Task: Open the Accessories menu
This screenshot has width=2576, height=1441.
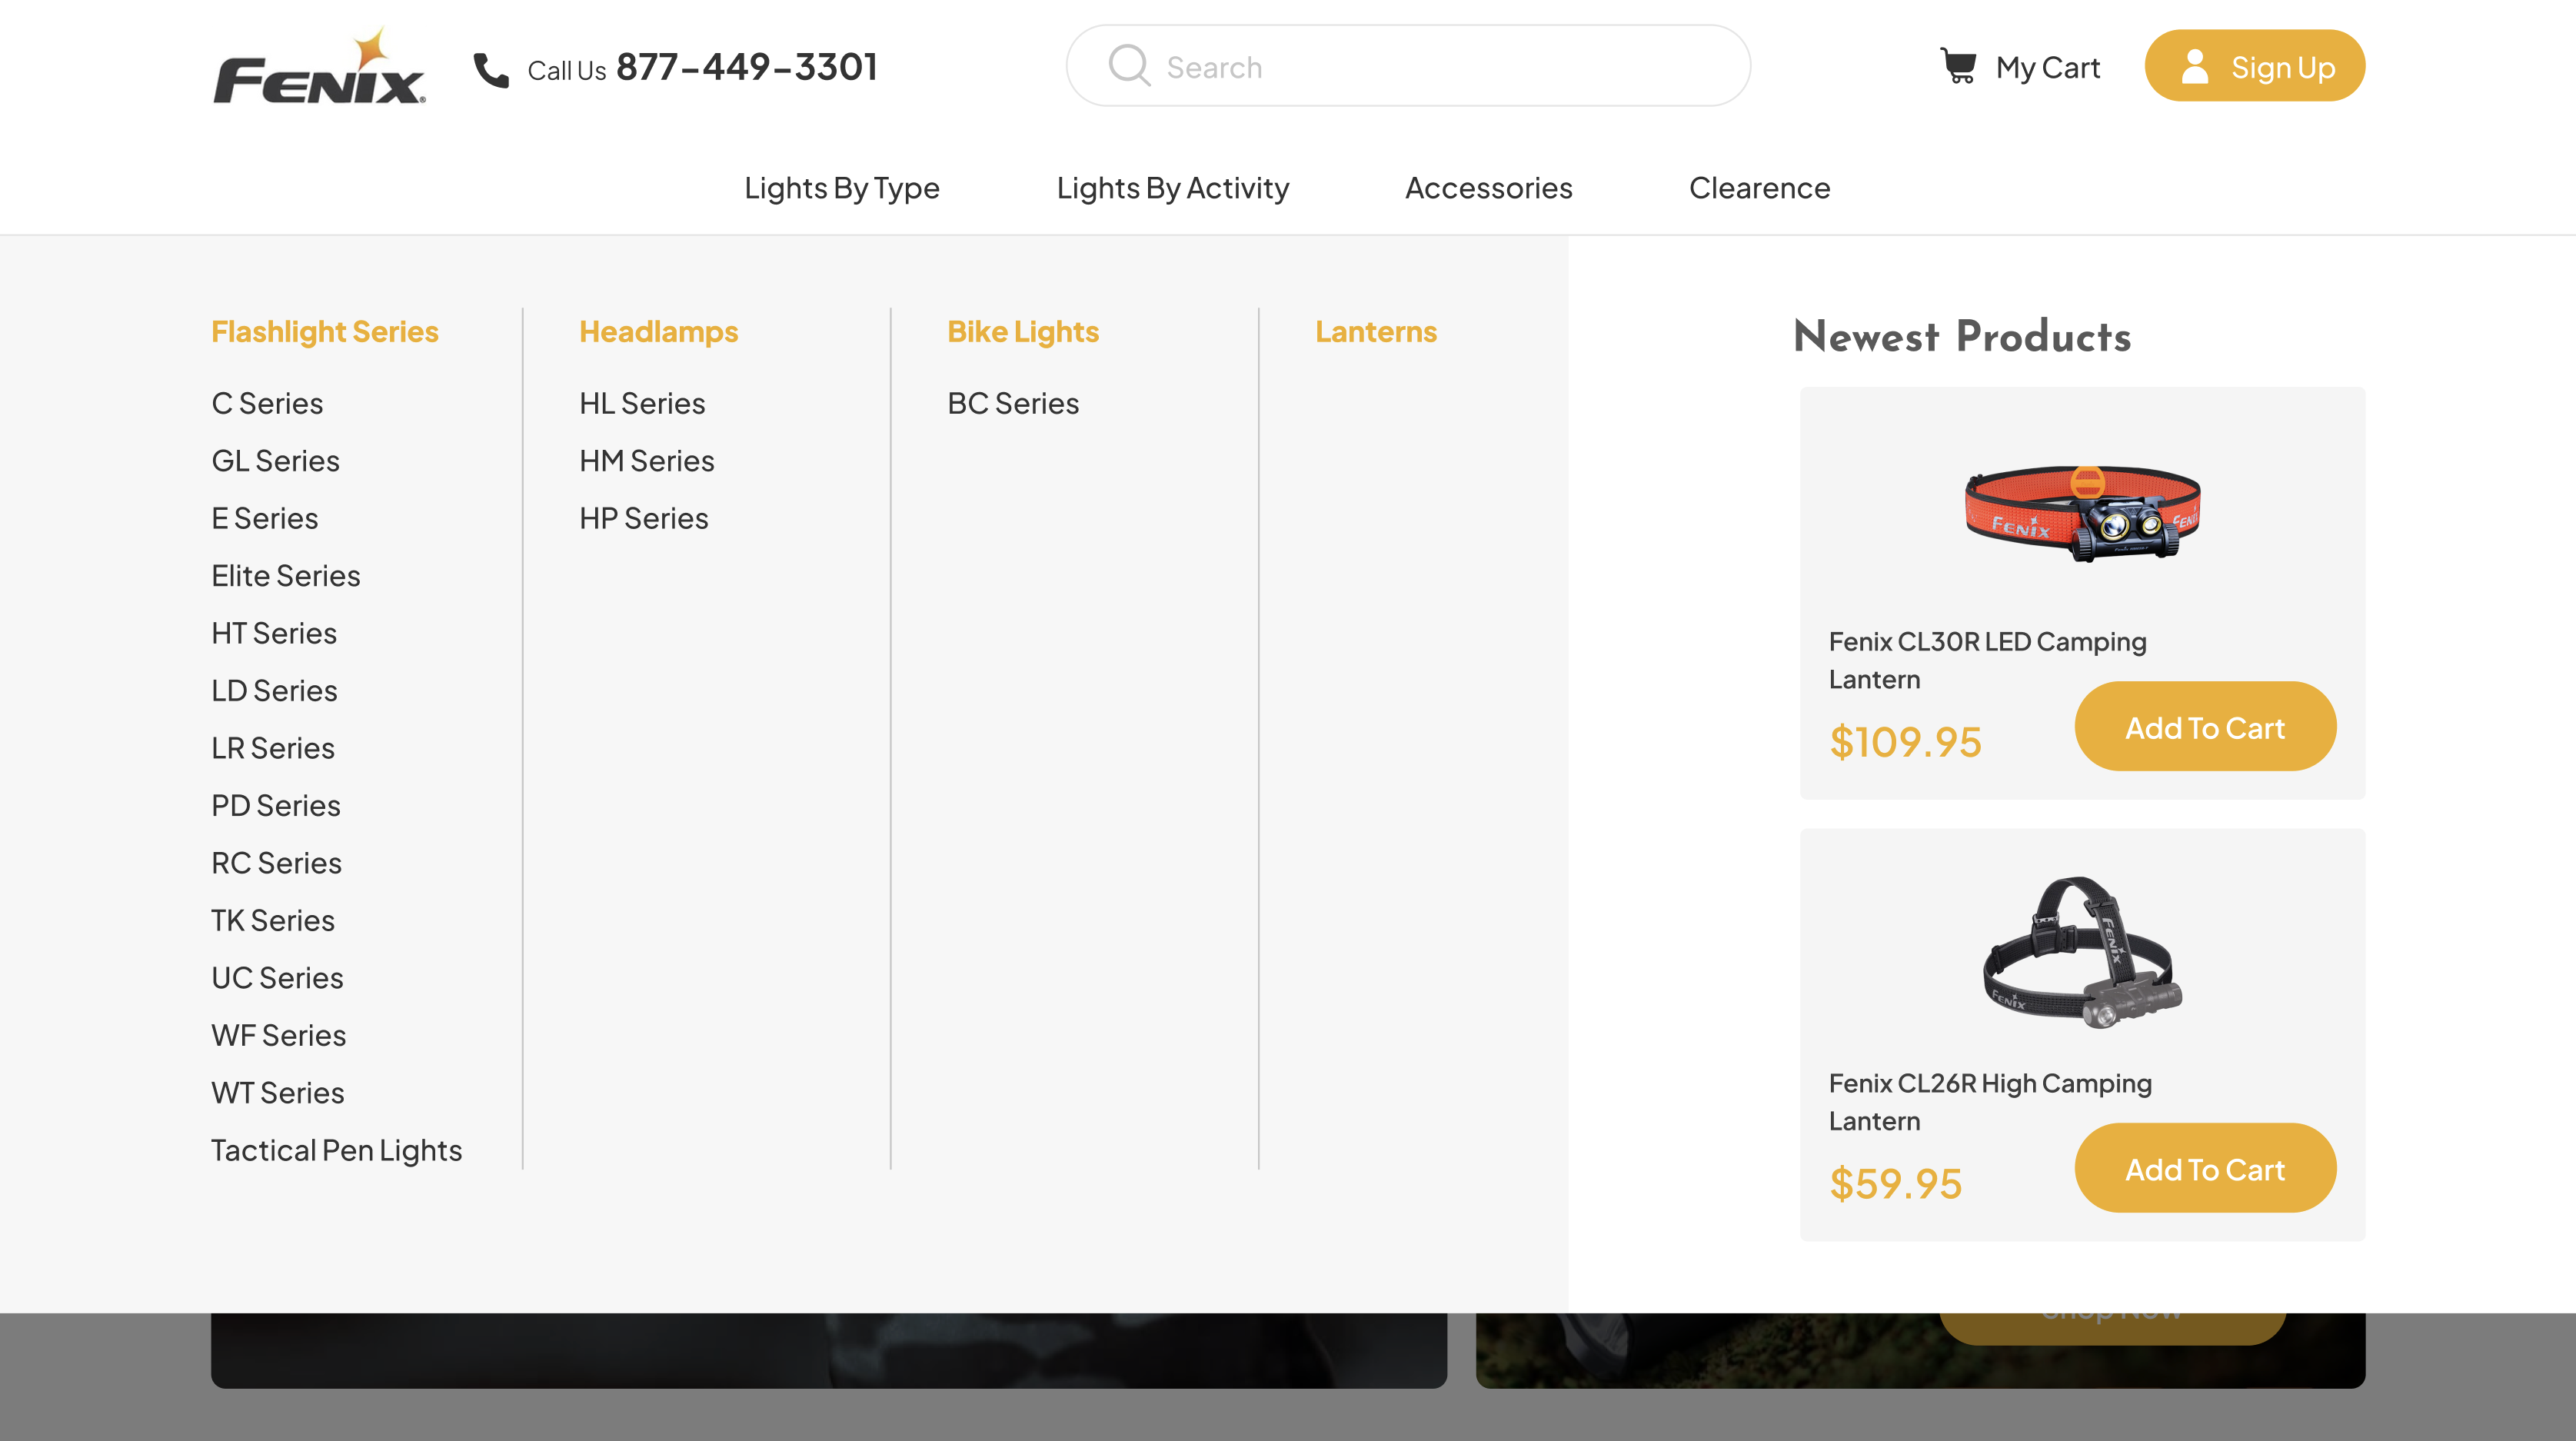Action: coord(1489,188)
